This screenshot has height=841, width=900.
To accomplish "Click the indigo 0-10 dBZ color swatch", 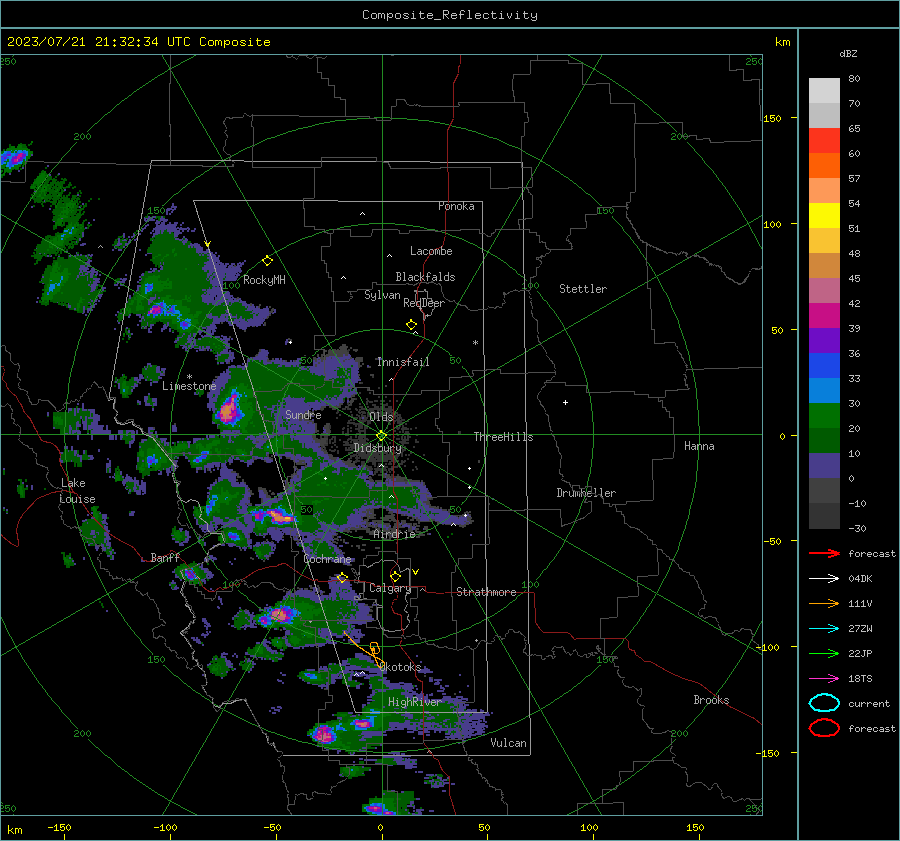I will point(824,466).
